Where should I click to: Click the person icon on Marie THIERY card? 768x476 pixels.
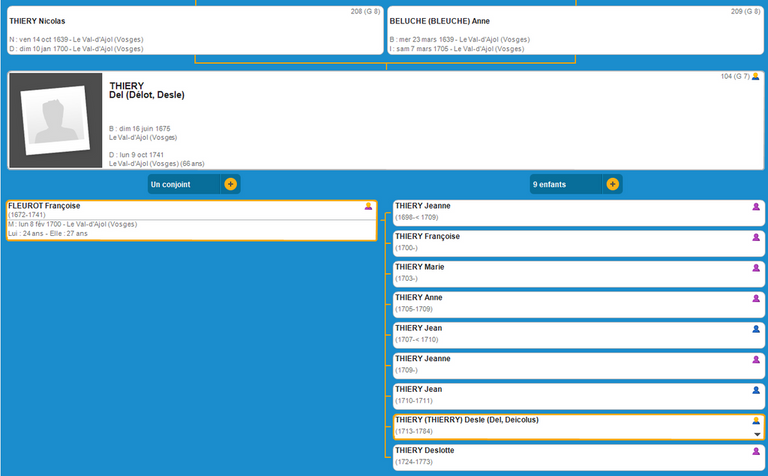pos(757,268)
